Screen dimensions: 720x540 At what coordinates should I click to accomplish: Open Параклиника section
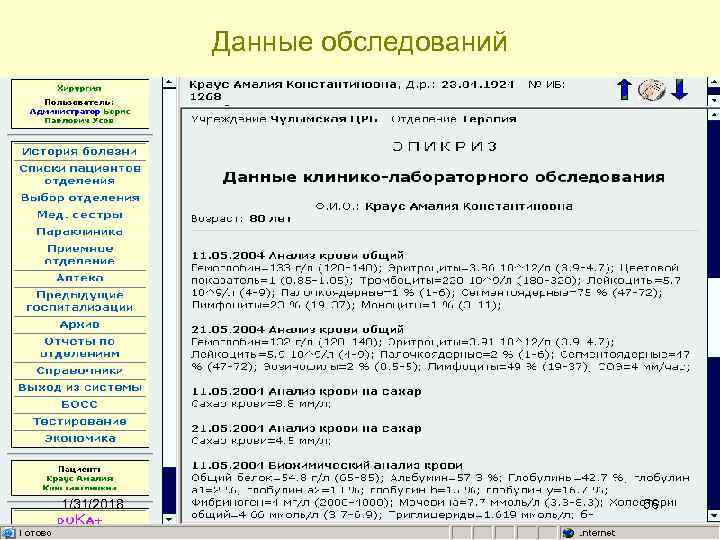pos(79,232)
